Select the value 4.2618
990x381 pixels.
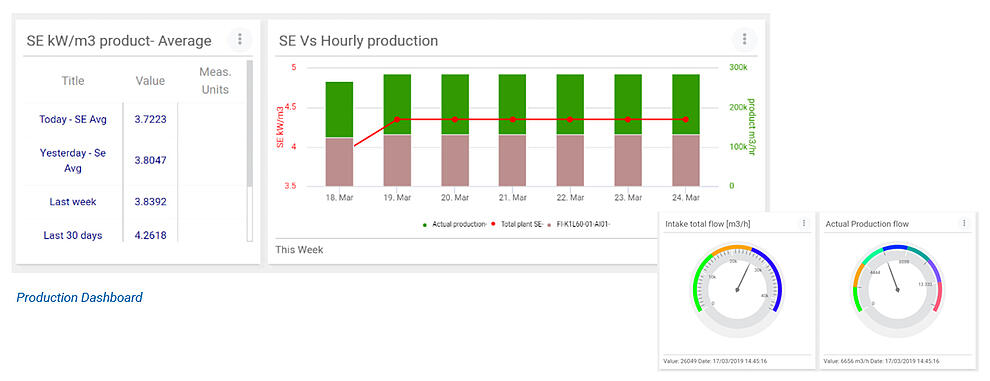pyautogui.click(x=150, y=235)
